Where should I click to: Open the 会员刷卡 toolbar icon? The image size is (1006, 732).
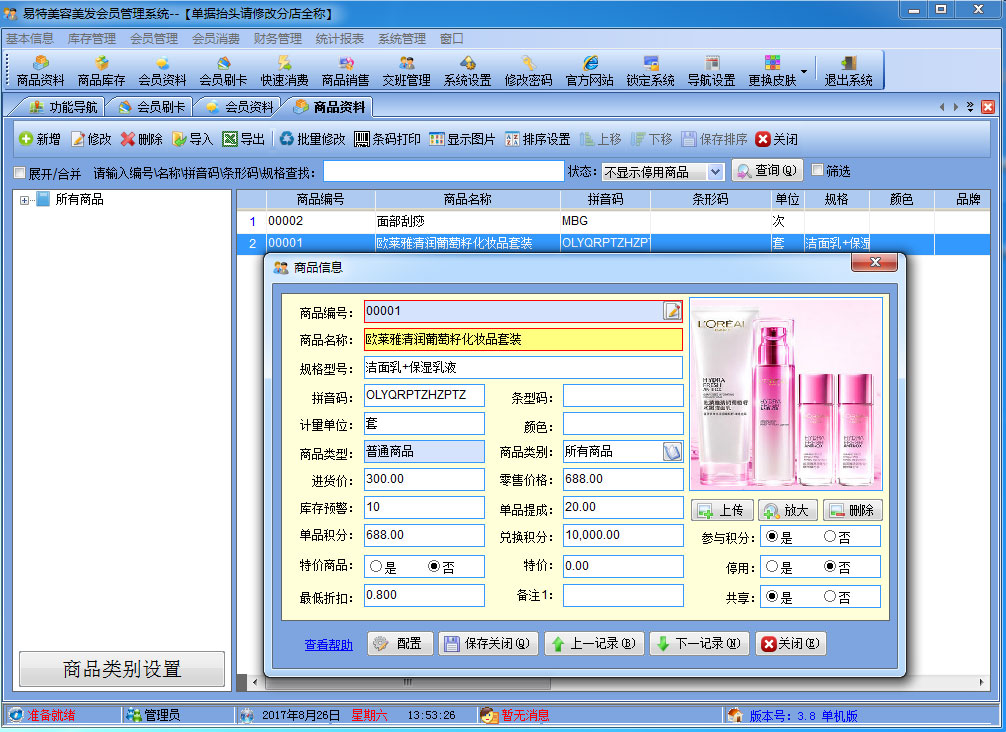[x=223, y=71]
